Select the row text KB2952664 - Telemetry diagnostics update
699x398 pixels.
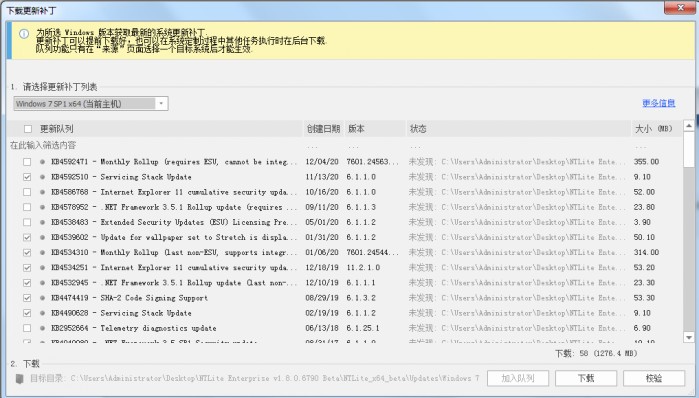point(134,328)
